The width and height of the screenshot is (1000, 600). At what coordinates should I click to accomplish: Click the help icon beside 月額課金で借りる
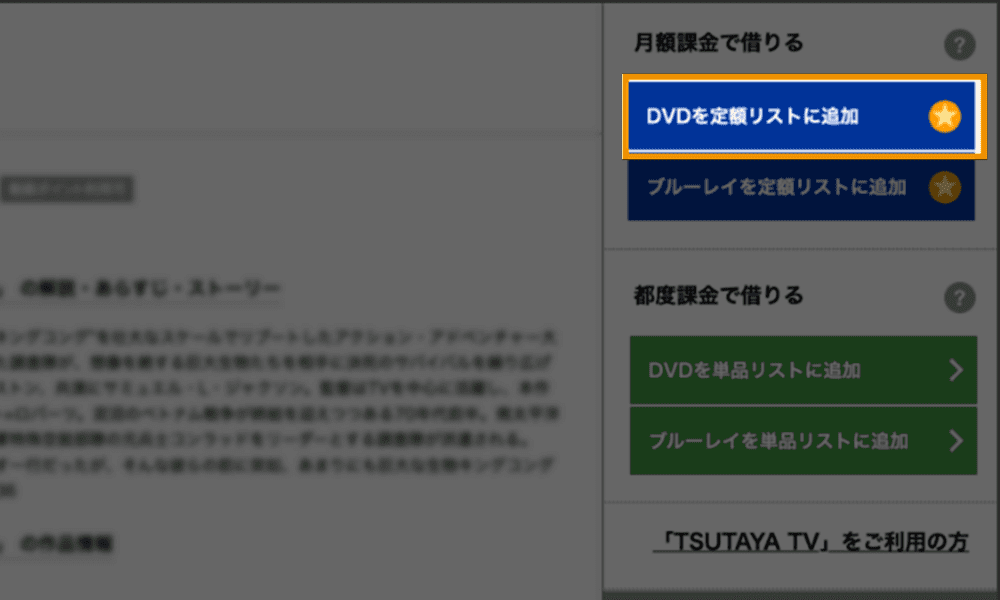[959, 45]
